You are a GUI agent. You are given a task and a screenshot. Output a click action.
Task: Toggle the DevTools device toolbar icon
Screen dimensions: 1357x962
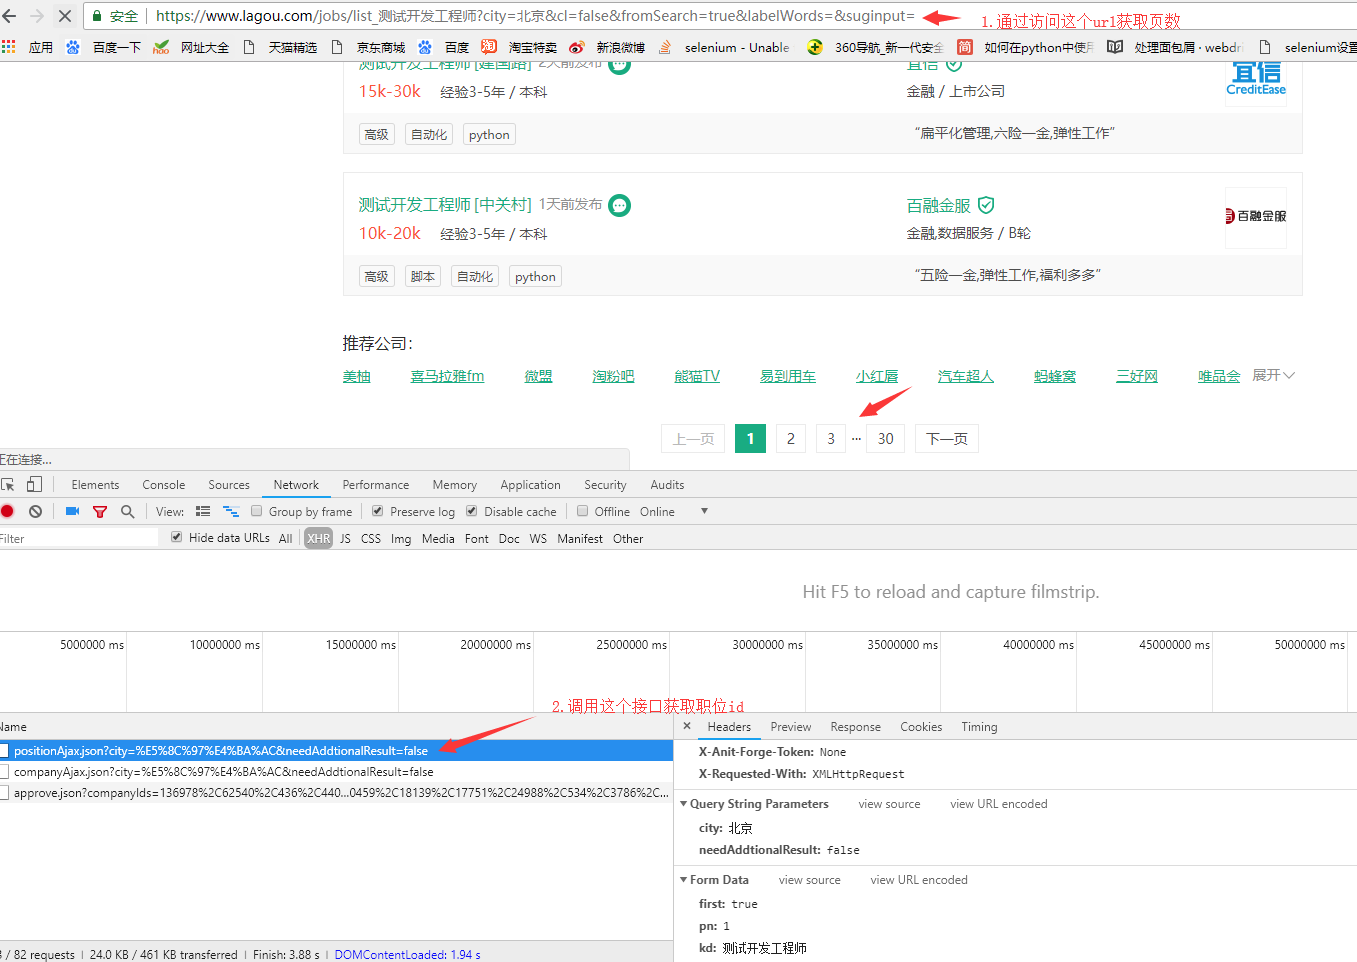[x=34, y=485]
